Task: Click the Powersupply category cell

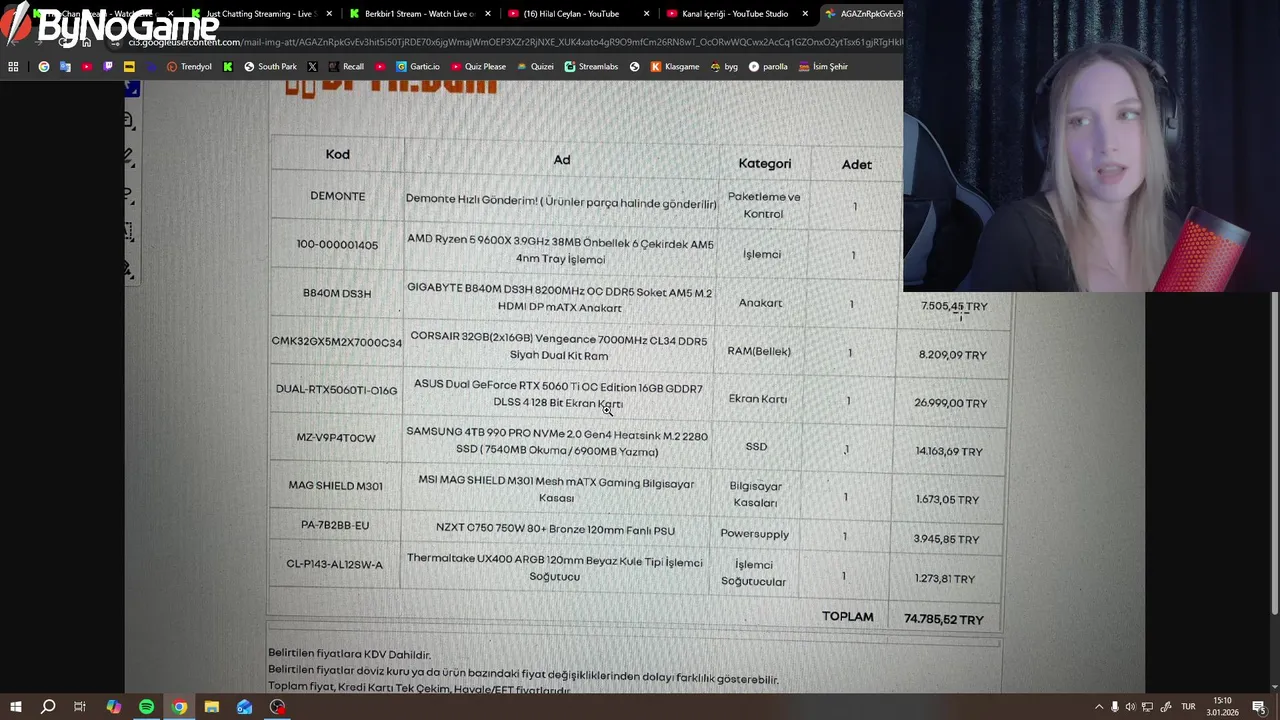Action: pos(755,534)
